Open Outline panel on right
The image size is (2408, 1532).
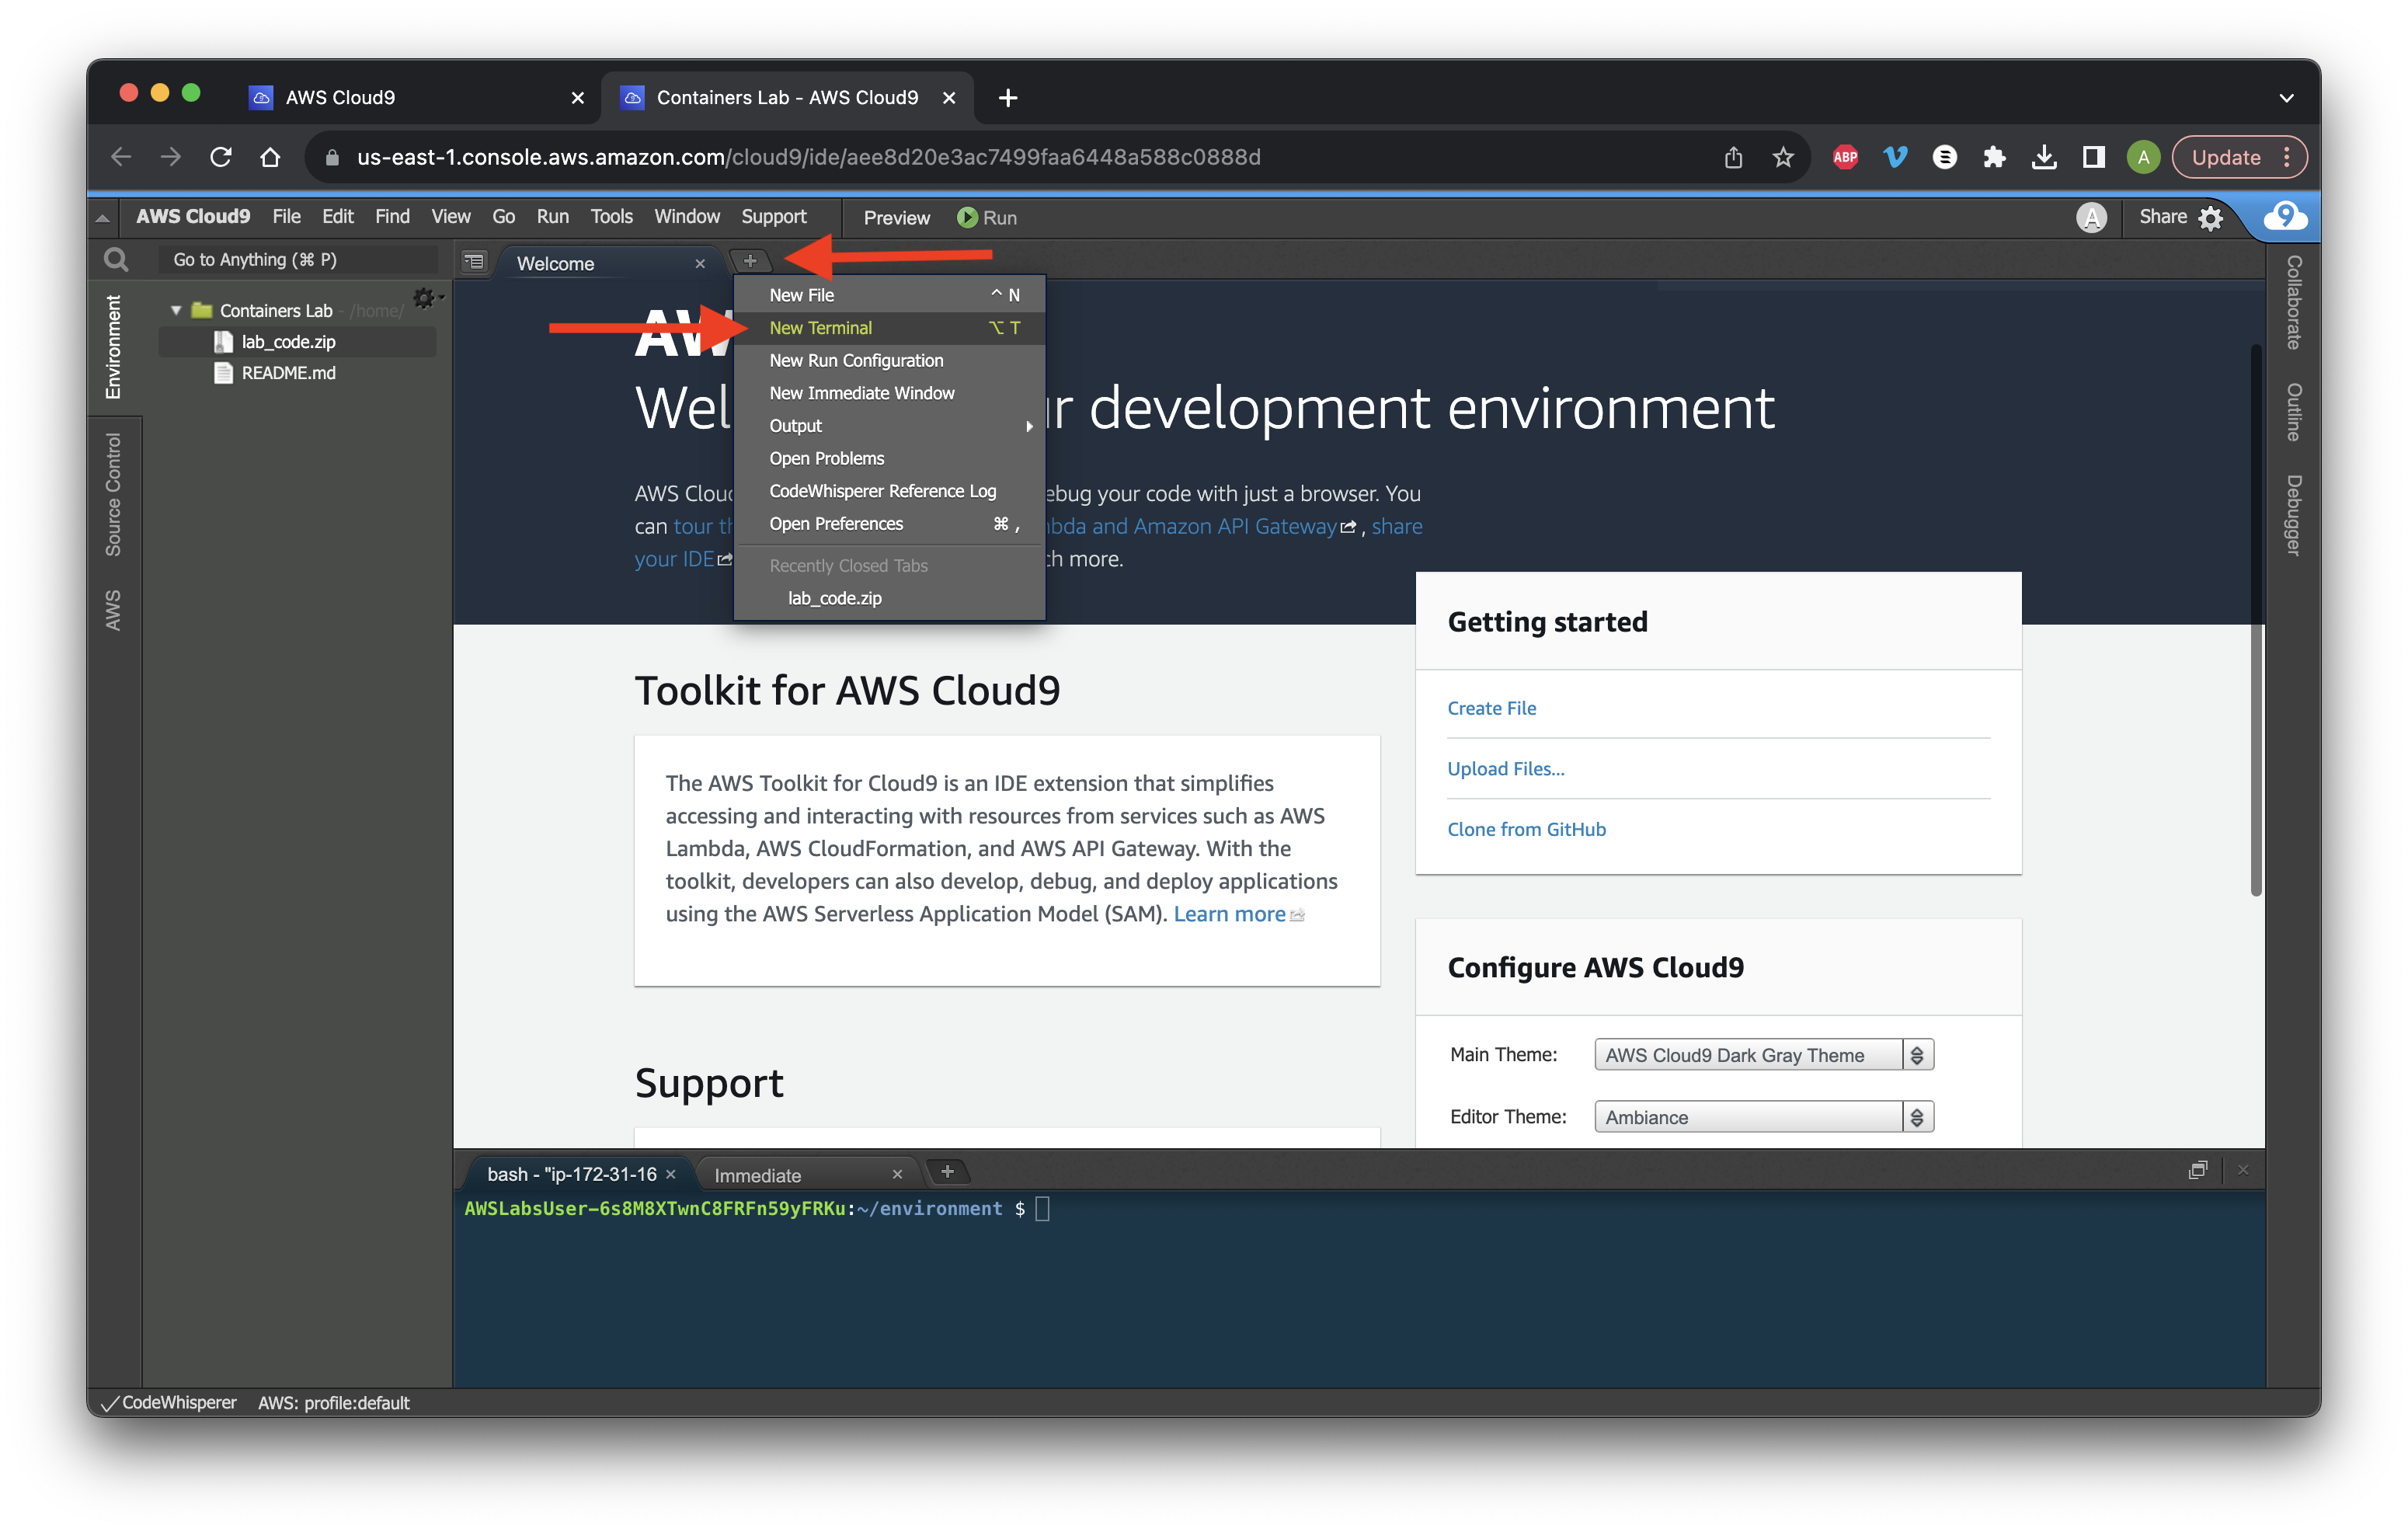[x=2294, y=412]
